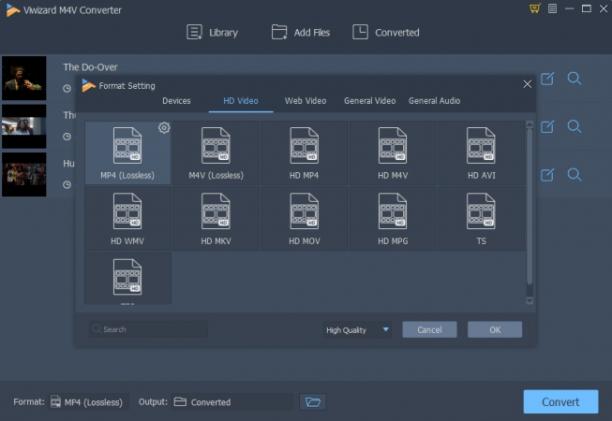Click search icon on third video row

[574, 175]
